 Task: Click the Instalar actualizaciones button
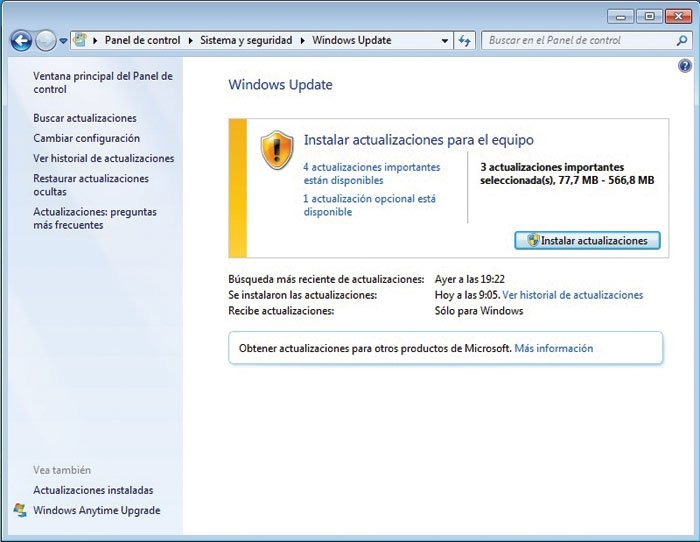[x=587, y=241]
